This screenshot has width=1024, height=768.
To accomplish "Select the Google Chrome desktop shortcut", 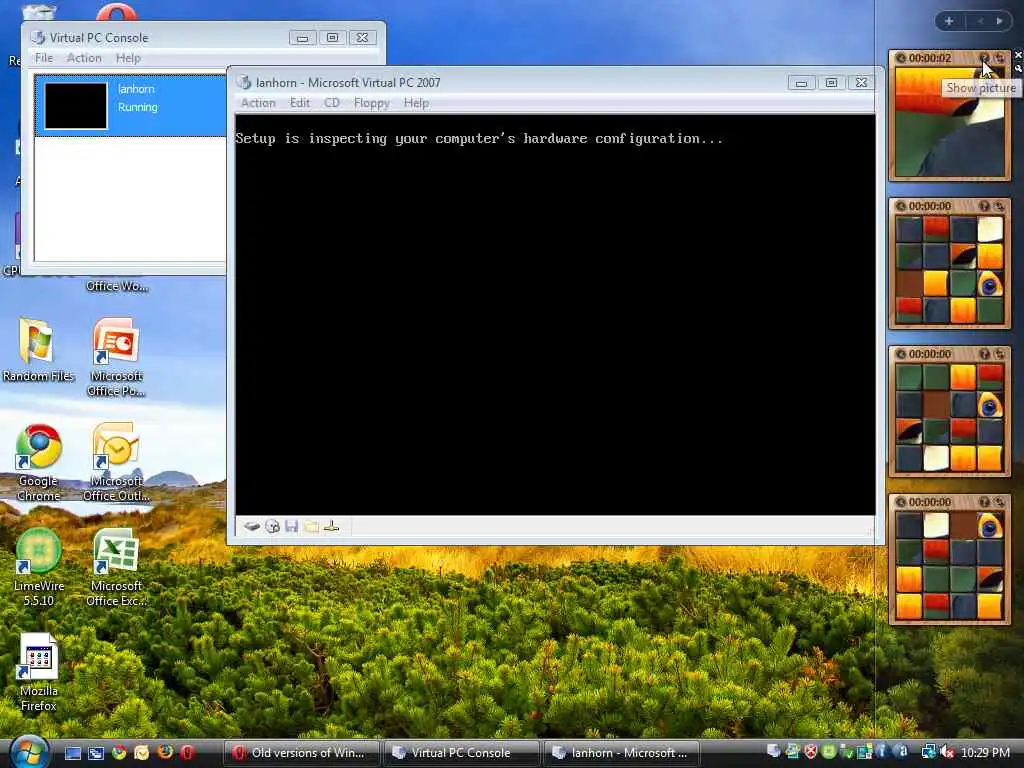I will tap(39, 462).
